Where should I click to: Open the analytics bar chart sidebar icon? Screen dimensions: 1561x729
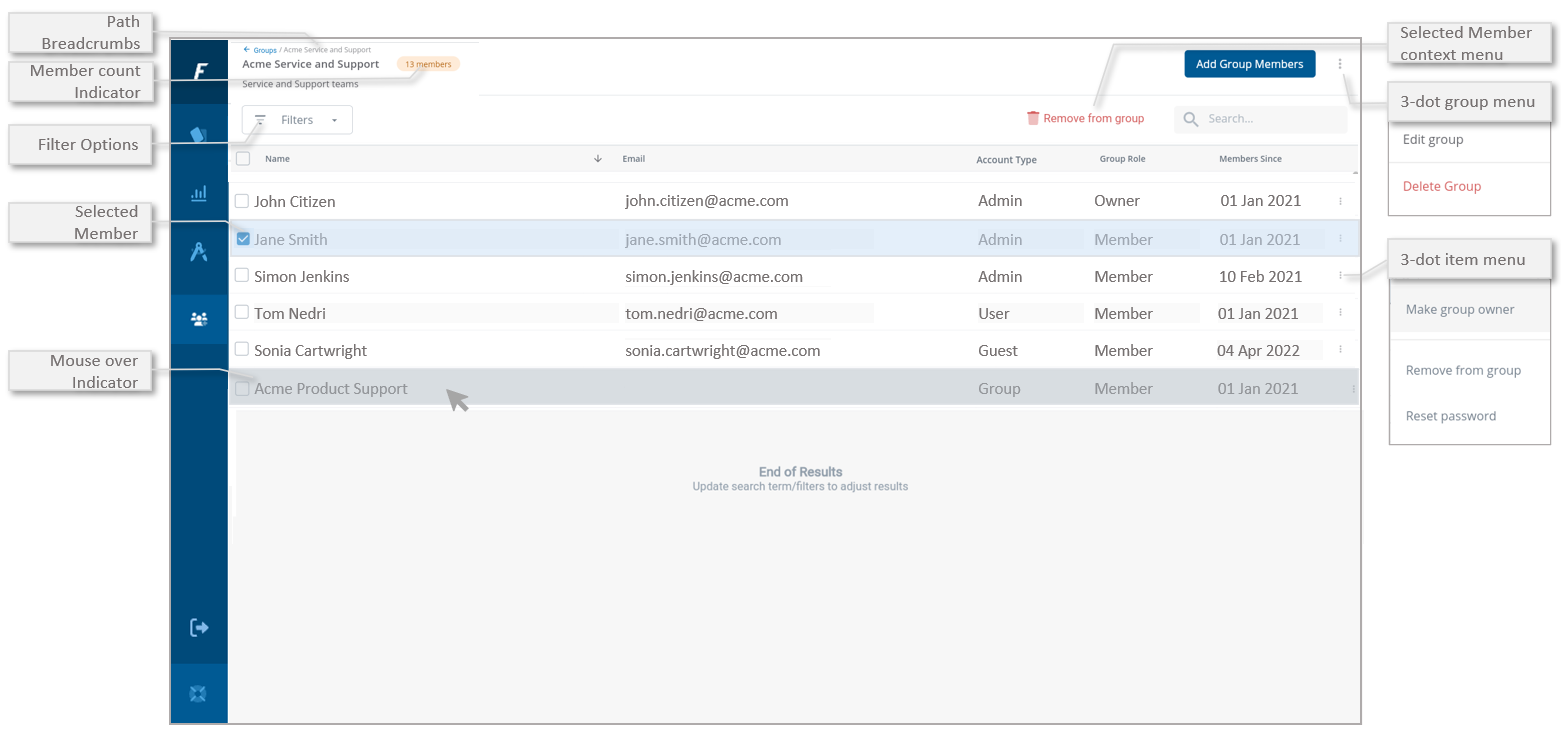(199, 193)
